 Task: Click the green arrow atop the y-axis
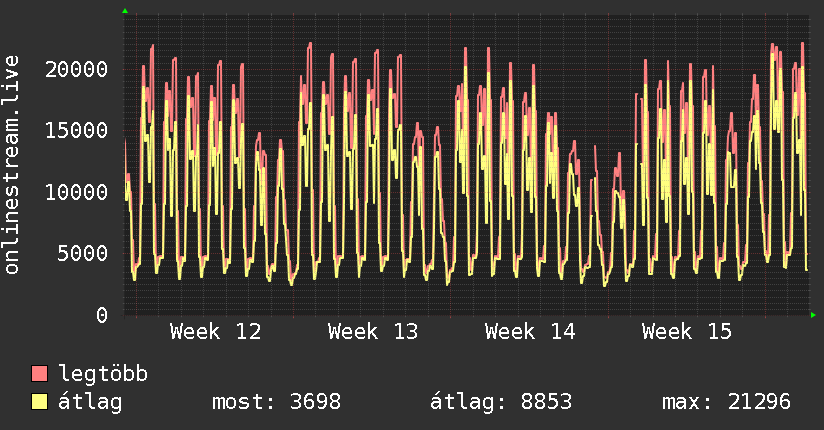pyautogui.click(x=125, y=11)
